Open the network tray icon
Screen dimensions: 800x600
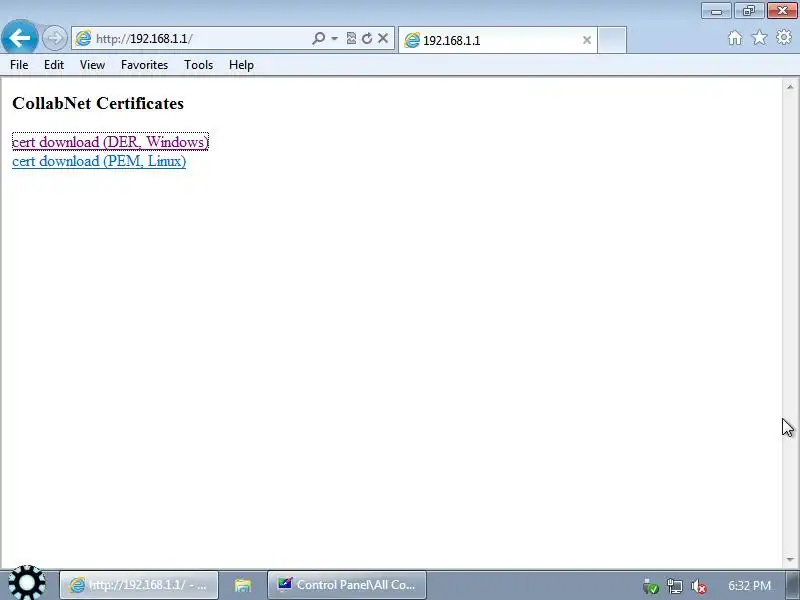tap(674, 586)
